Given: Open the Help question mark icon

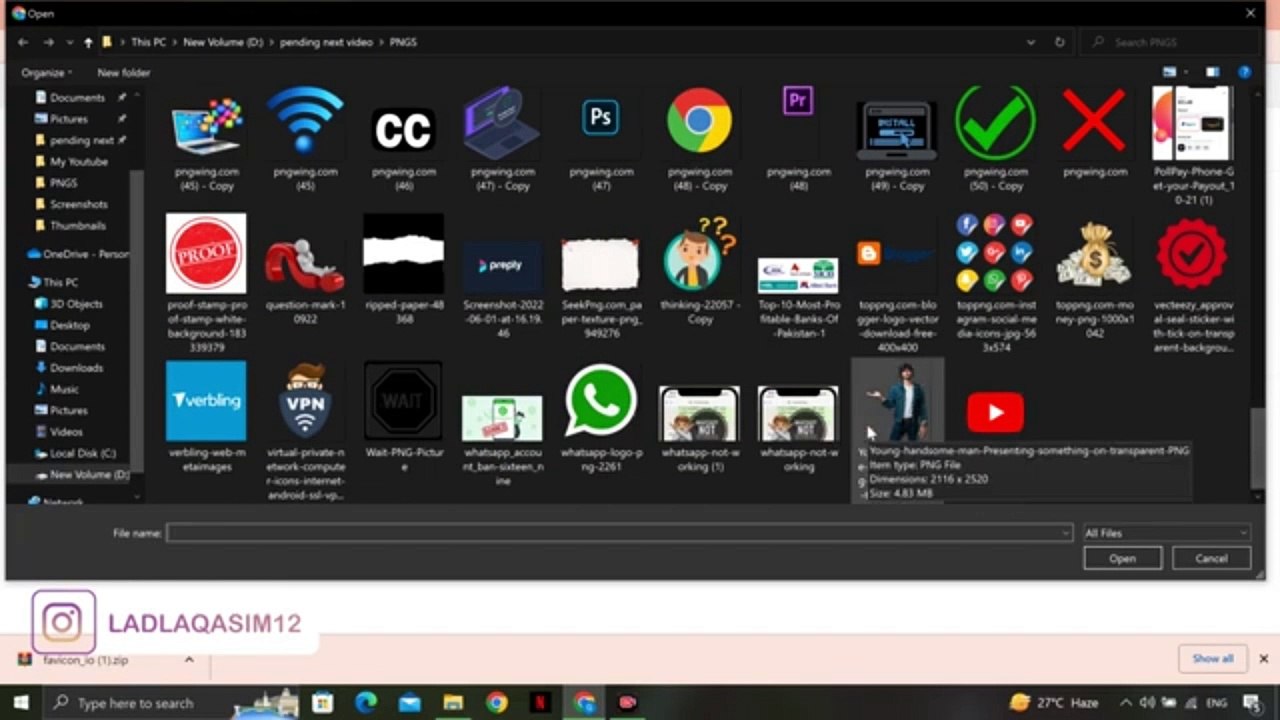Looking at the screenshot, I should click(x=1244, y=72).
